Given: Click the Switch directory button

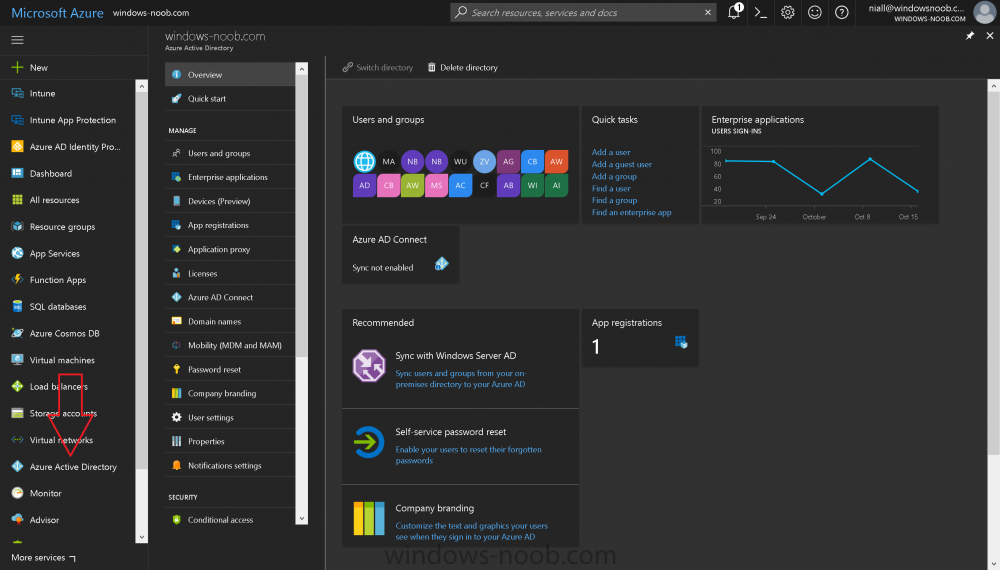Looking at the screenshot, I should coord(378,68).
